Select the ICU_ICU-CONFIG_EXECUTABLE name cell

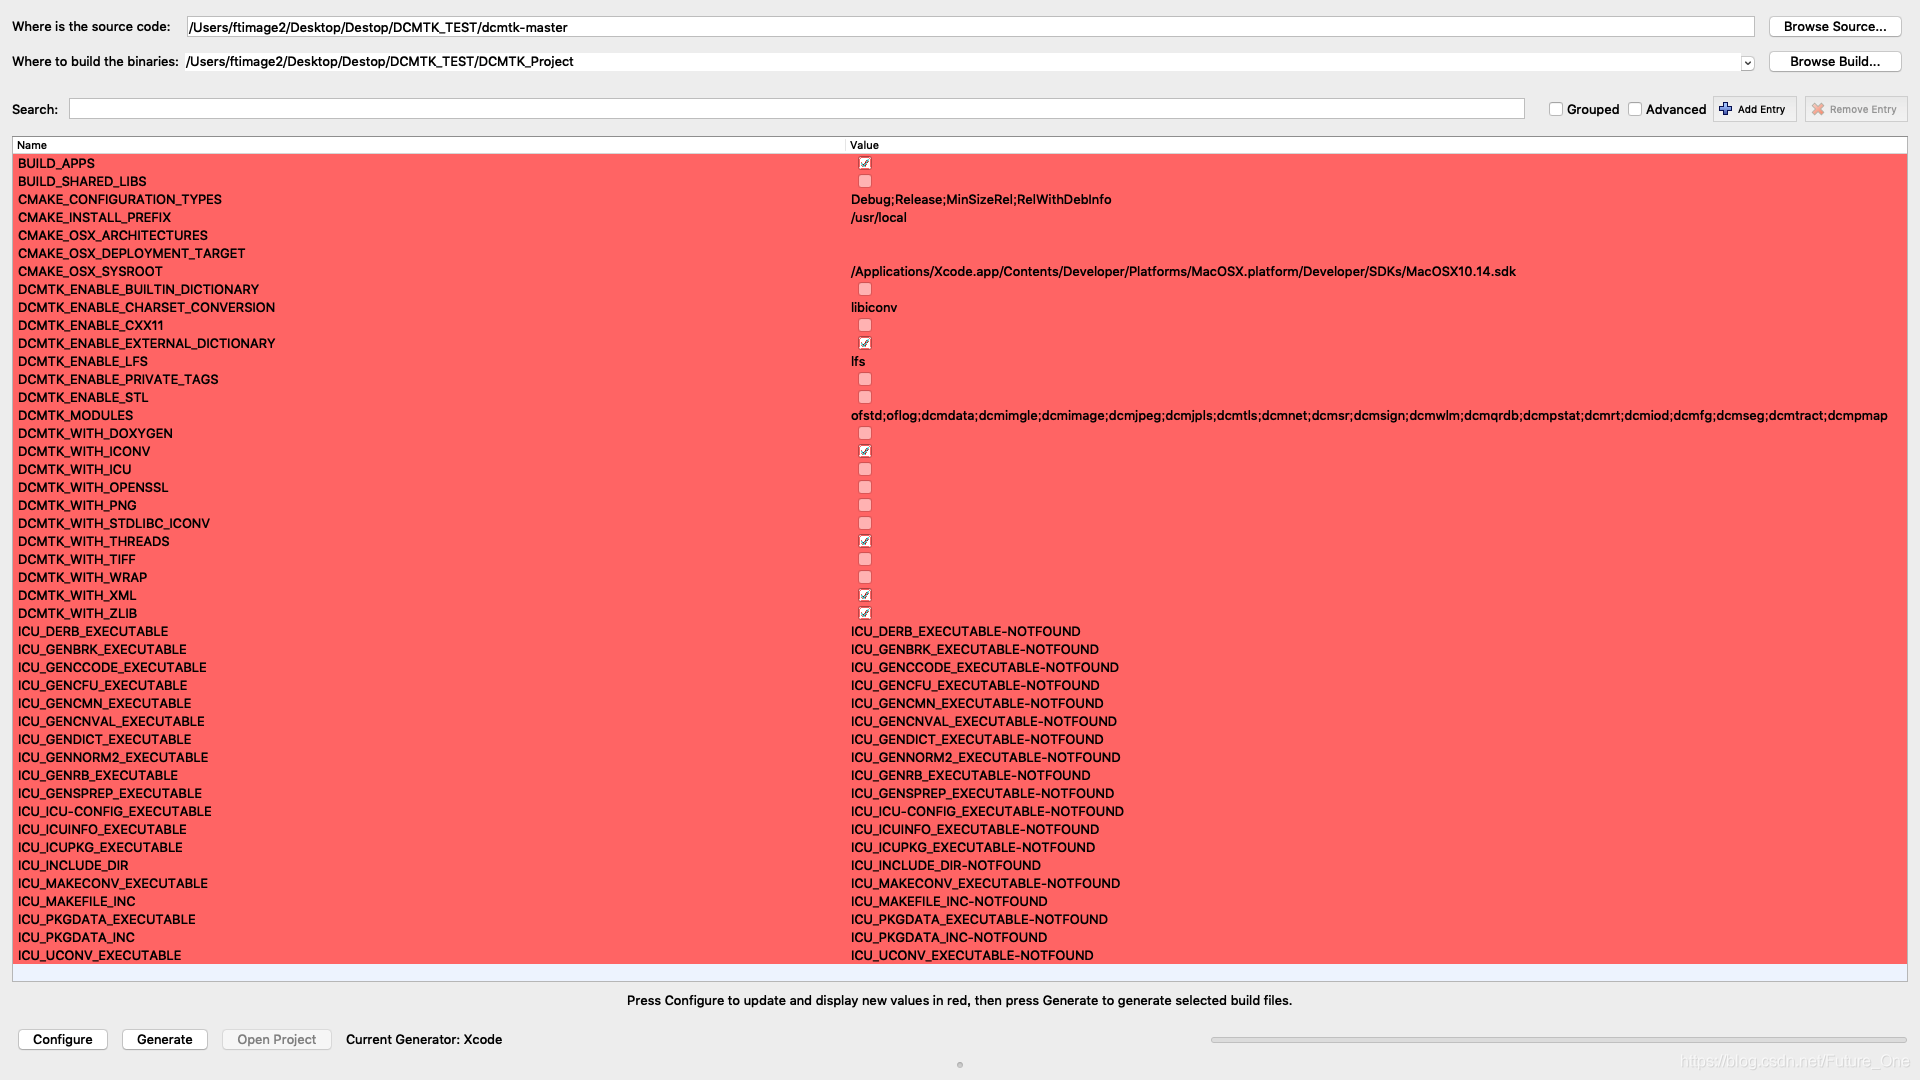coord(115,811)
